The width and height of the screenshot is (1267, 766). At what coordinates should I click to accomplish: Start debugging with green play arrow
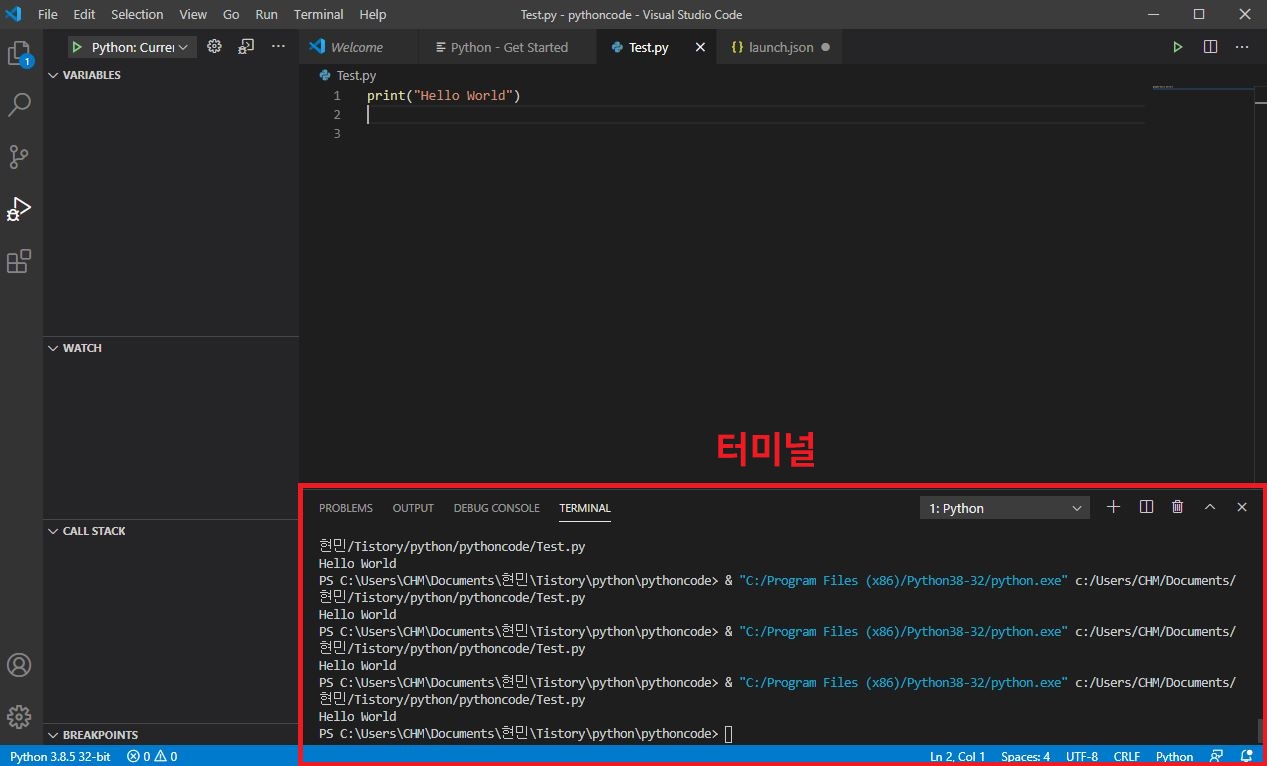tap(77, 47)
